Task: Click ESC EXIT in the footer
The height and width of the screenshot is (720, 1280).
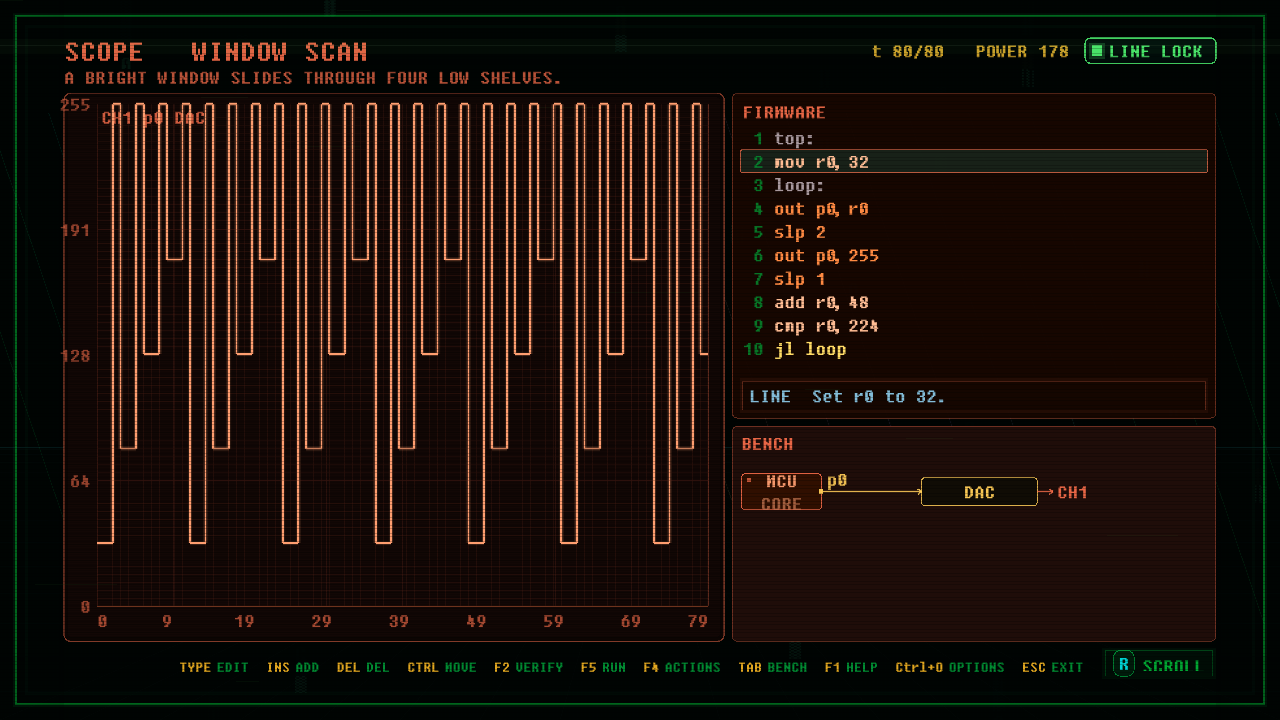Action: click(1053, 667)
